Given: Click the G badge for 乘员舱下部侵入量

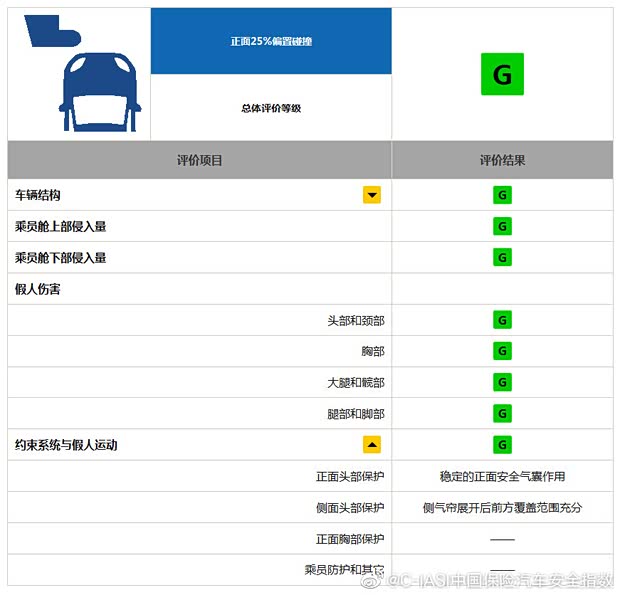Looking at the screenshot, I should (x=502, y=257).
